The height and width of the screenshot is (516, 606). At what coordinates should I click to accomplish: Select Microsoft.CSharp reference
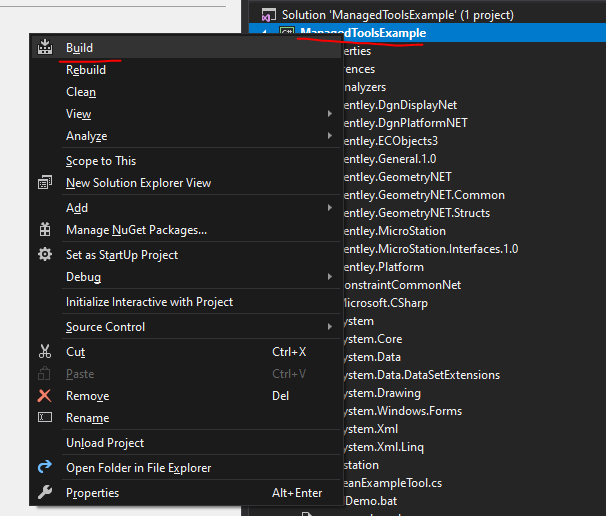385,303
